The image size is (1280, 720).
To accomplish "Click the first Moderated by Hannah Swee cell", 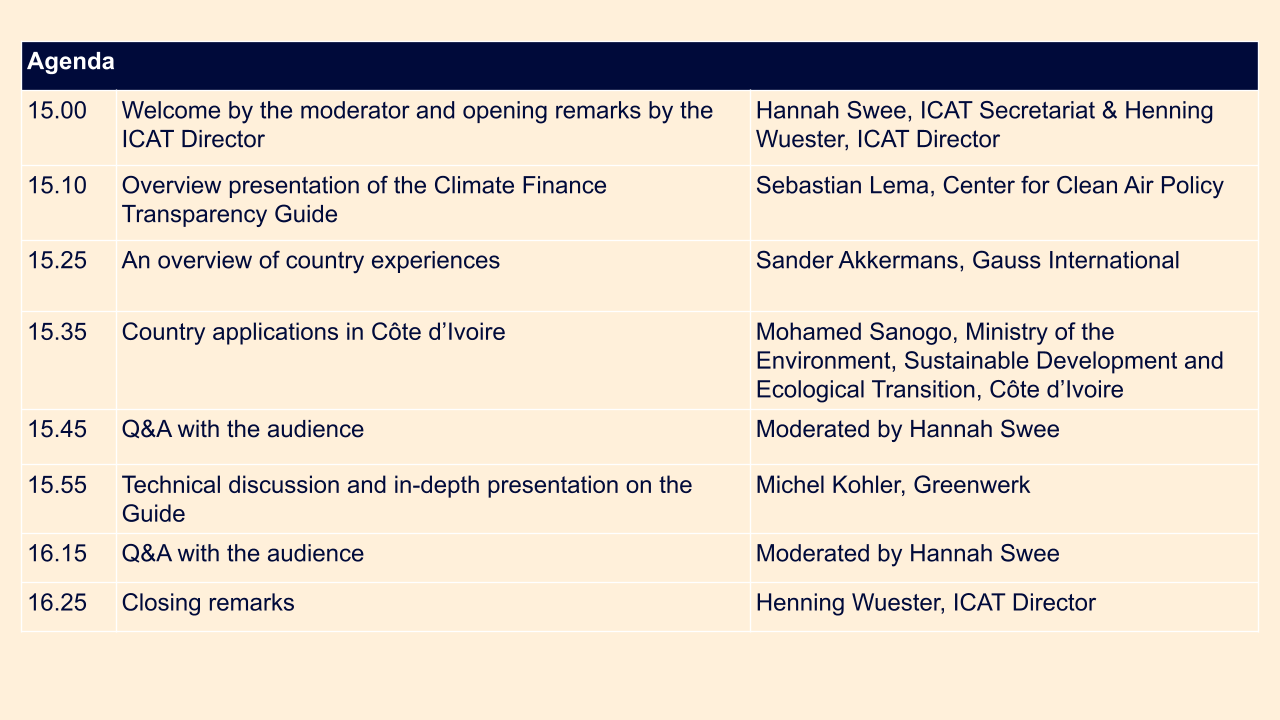I will point(1004,437).
